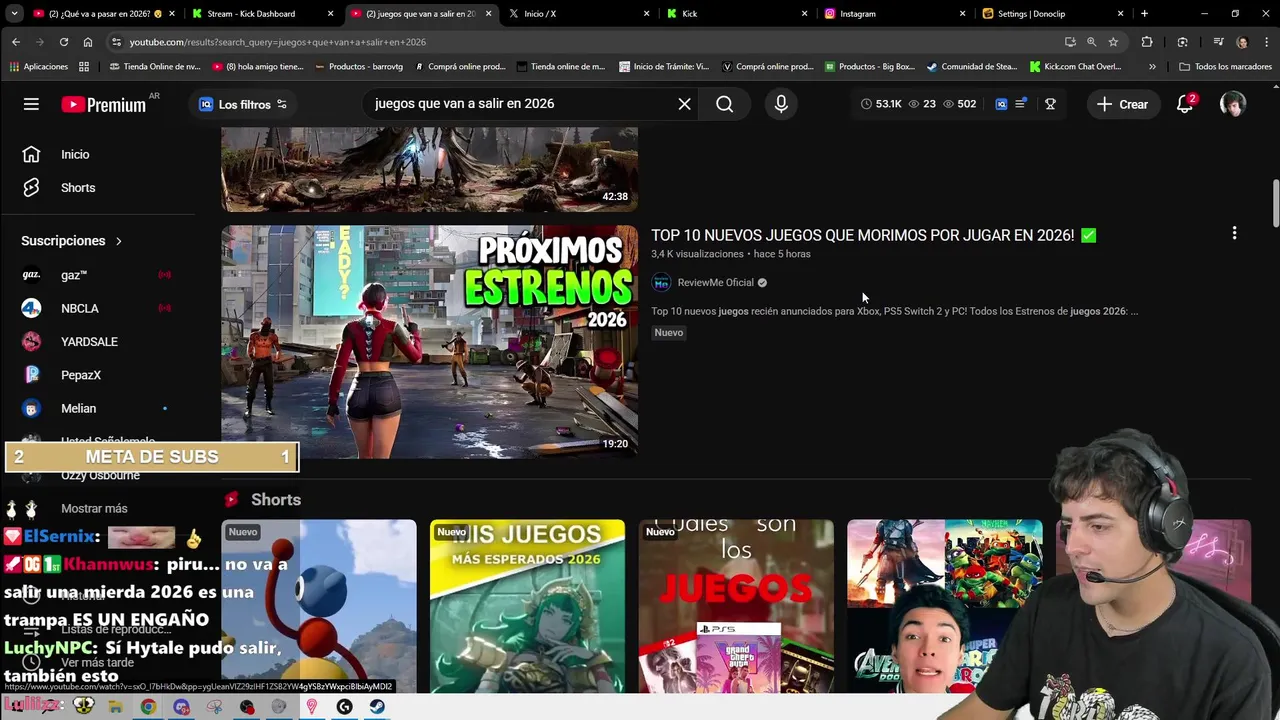Open 'Productos - barrovtg' bookmark

(358, 67)
